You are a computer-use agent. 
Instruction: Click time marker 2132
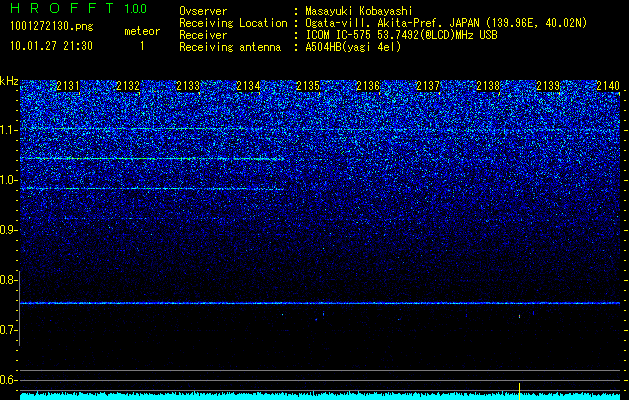[128, 85]
